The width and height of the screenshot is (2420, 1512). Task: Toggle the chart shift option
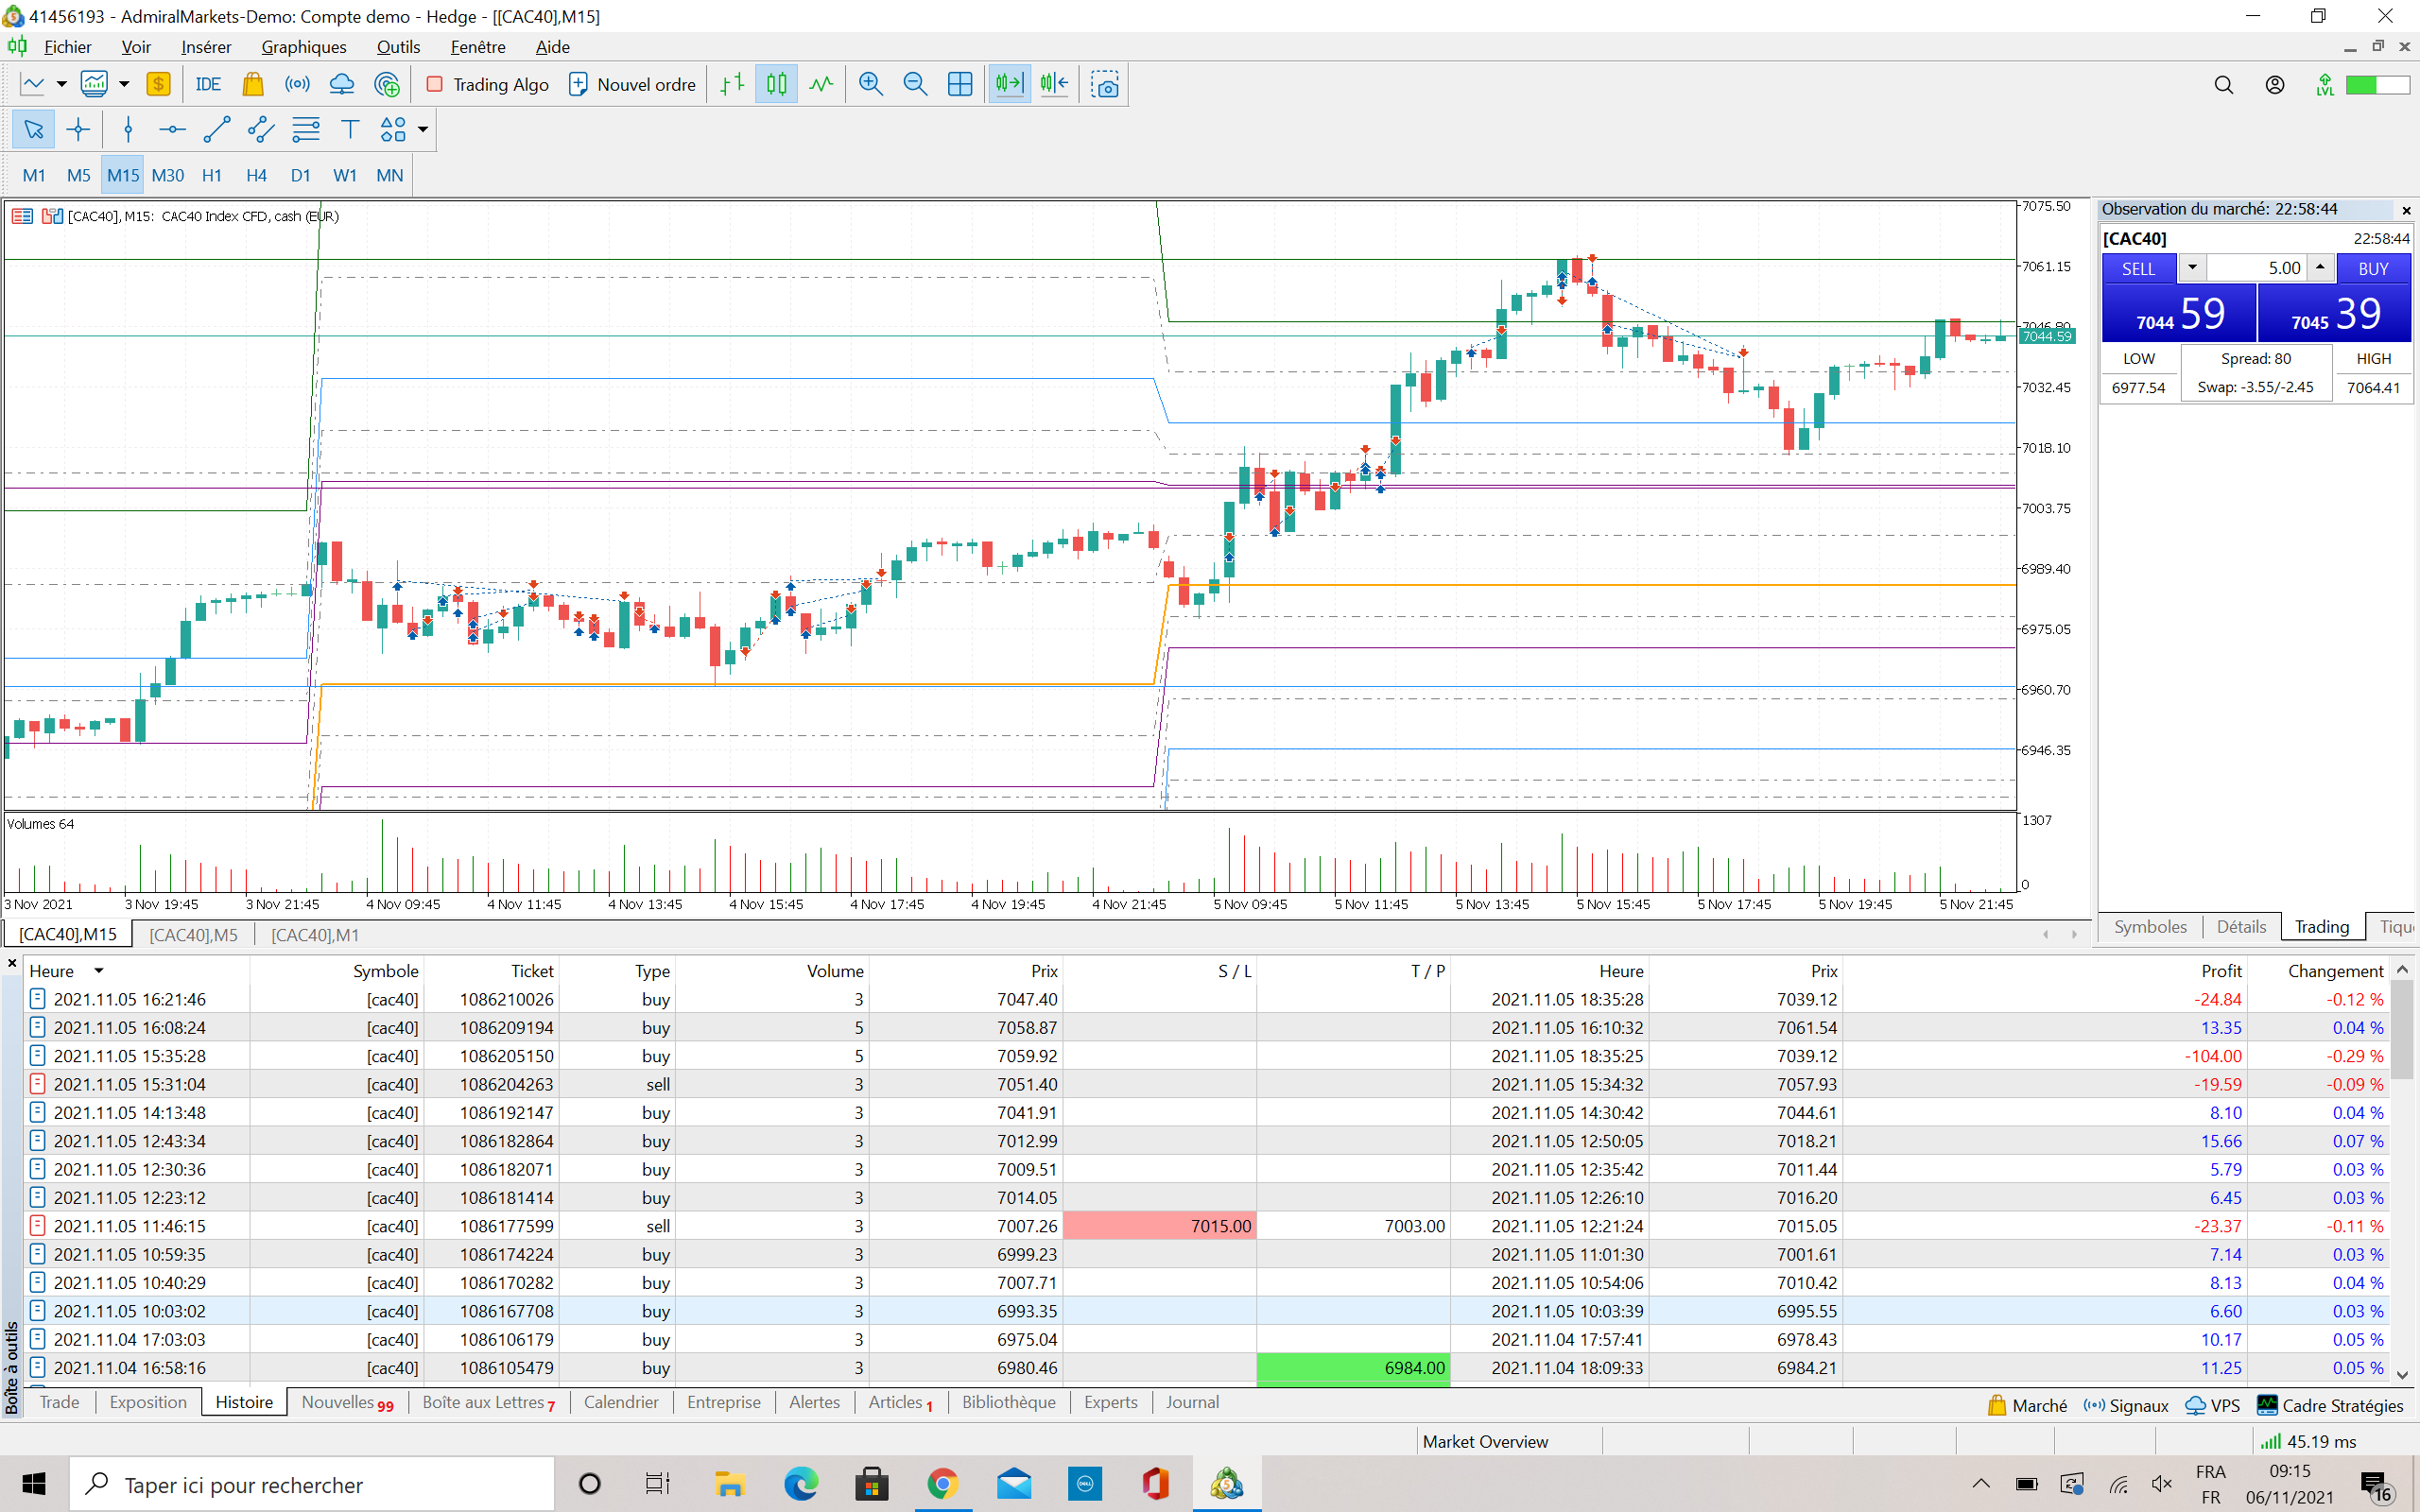tap(1053, 85)
